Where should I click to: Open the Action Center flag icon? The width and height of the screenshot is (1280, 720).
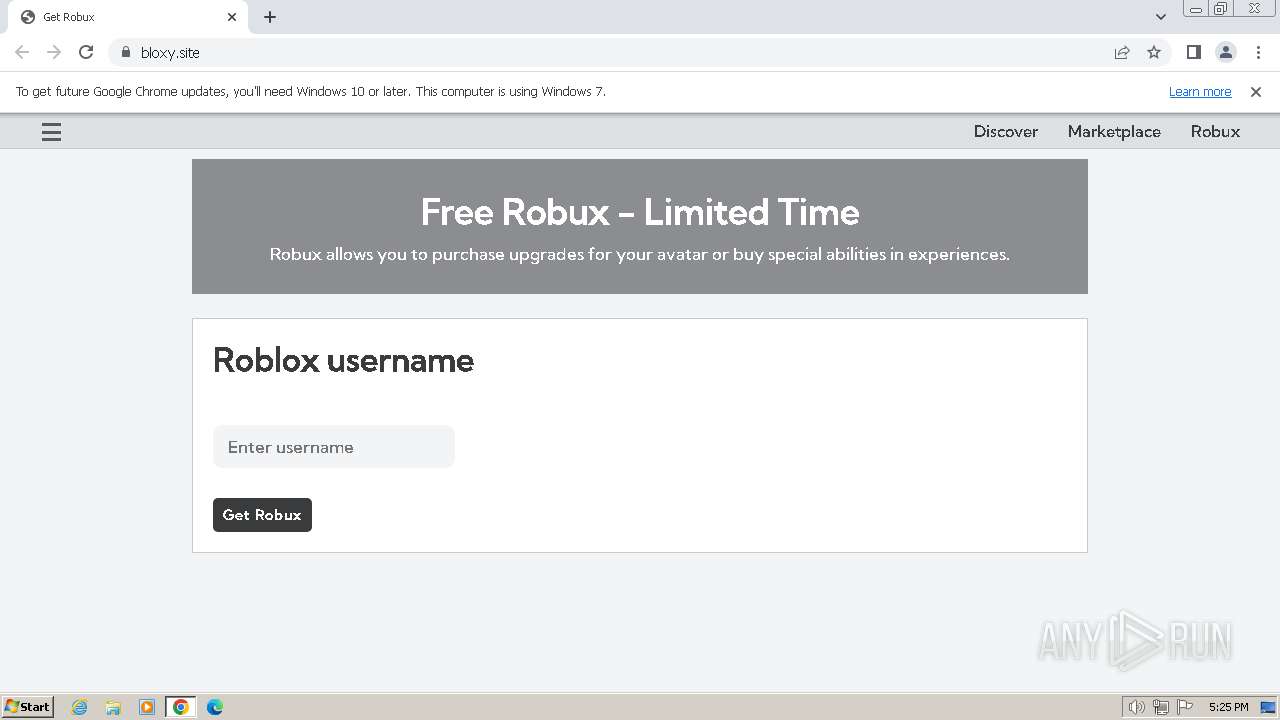pos(1186,707)
